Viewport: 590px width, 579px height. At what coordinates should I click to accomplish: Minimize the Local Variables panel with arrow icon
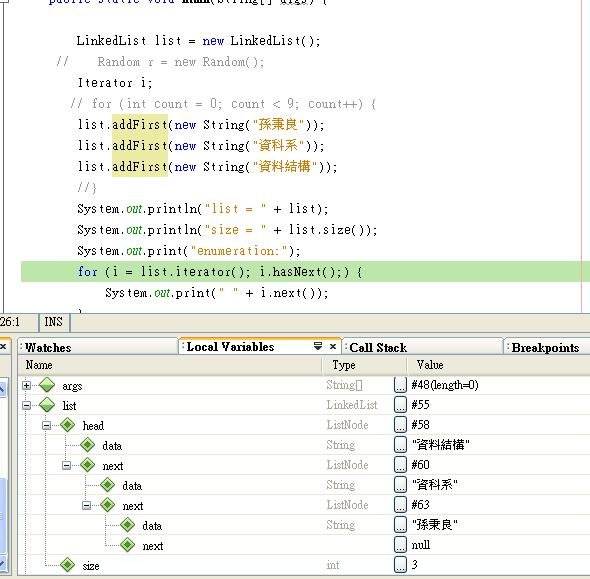(x=318, y=346)
